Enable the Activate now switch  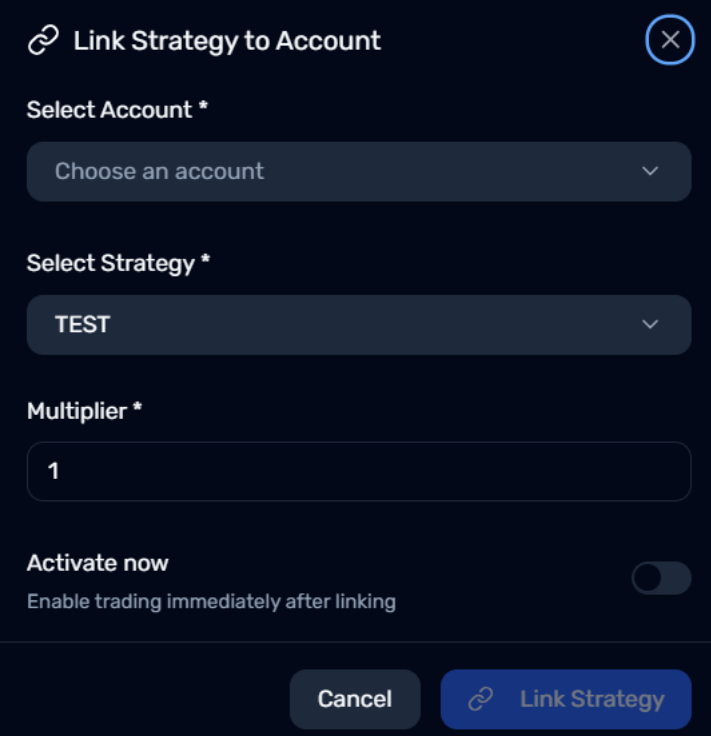661,578
